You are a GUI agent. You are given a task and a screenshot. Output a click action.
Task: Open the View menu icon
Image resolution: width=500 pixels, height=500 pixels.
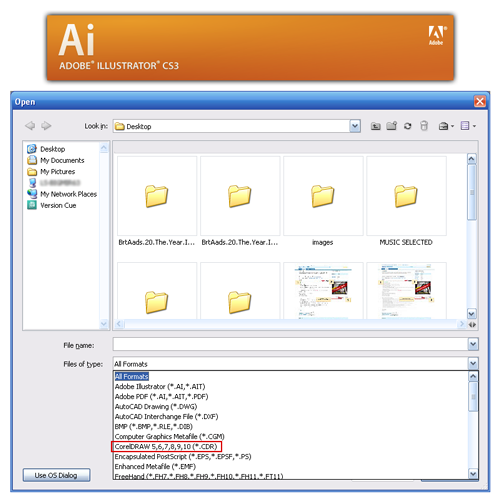468,126
